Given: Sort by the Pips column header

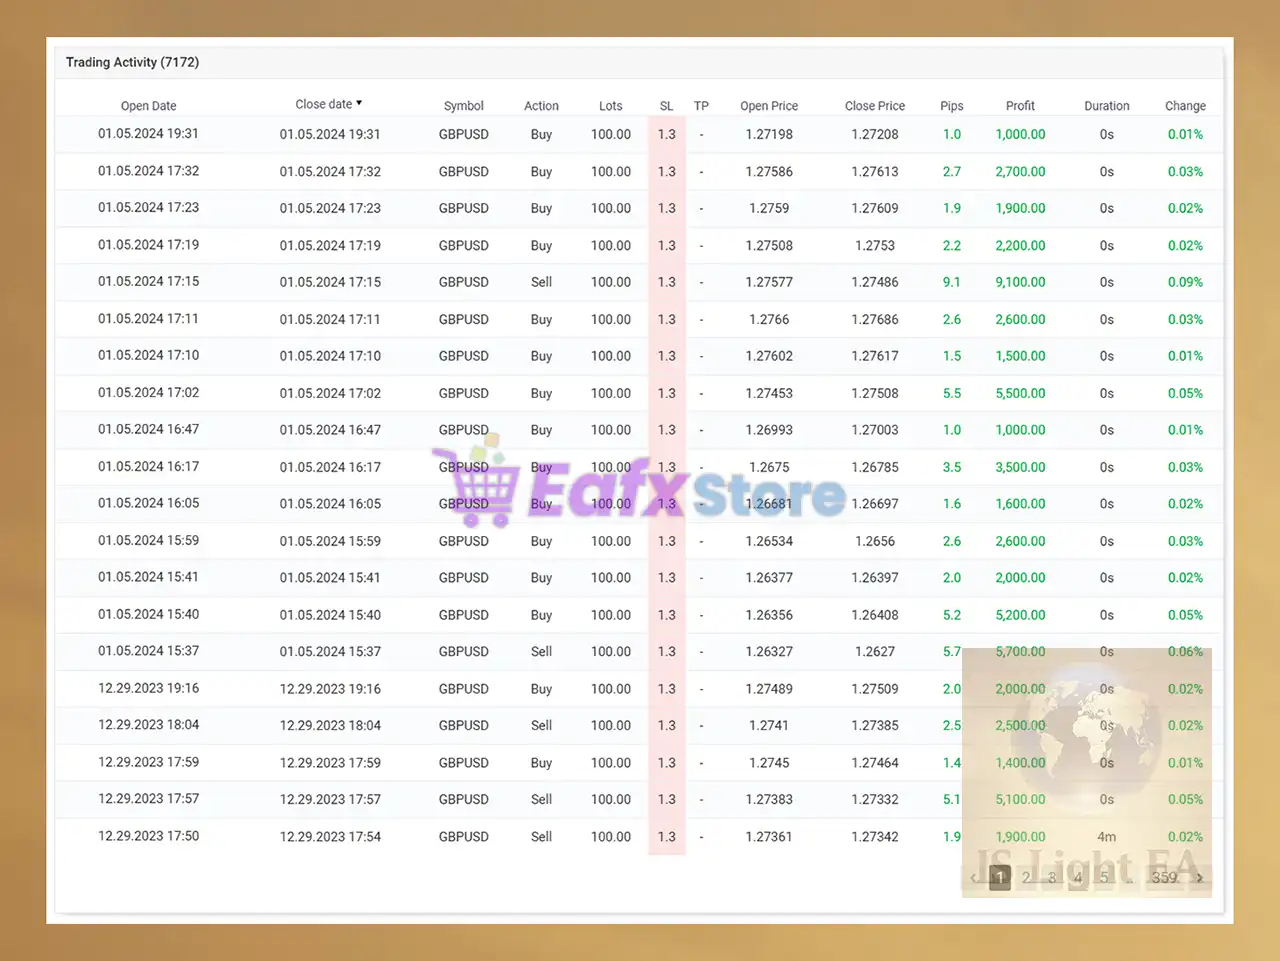Looking at the screenshot, I should [x=952, y=106].
